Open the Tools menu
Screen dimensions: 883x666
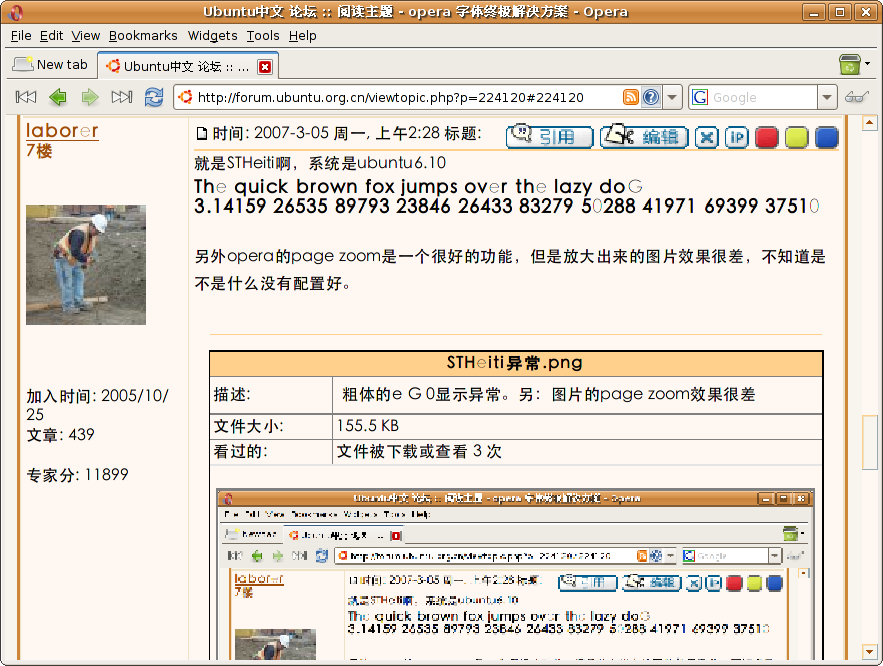(263, 35)
